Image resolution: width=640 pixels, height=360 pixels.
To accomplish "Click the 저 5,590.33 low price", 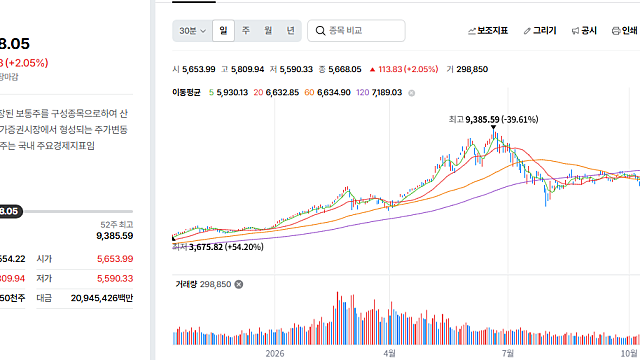I will click(x=291, y=69).
